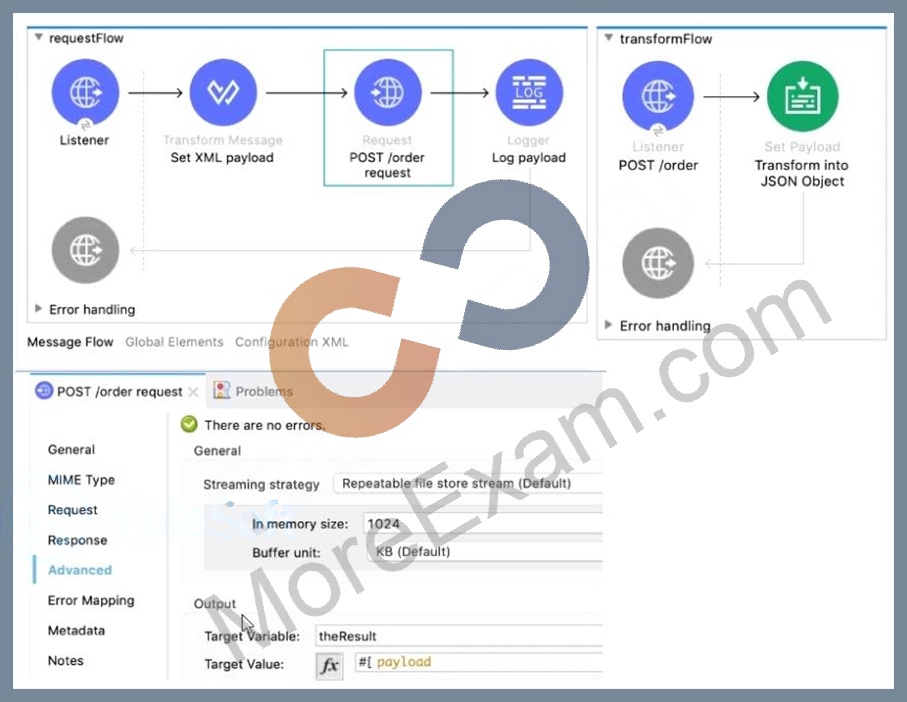Click the fx expression mode button
This screenshot has width=907, height=702.
[329, 665]
